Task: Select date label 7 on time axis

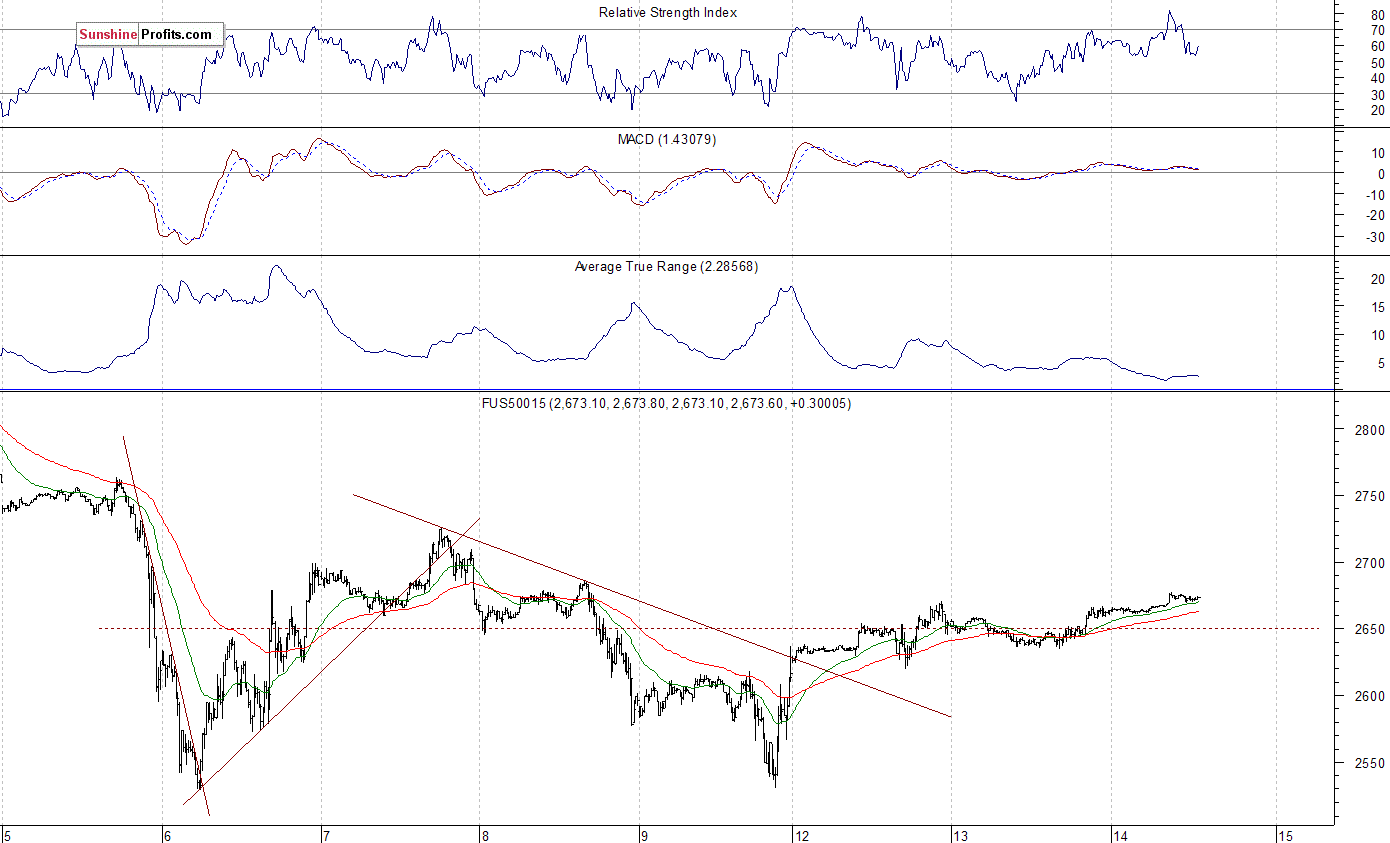Action: click(326, 835)
